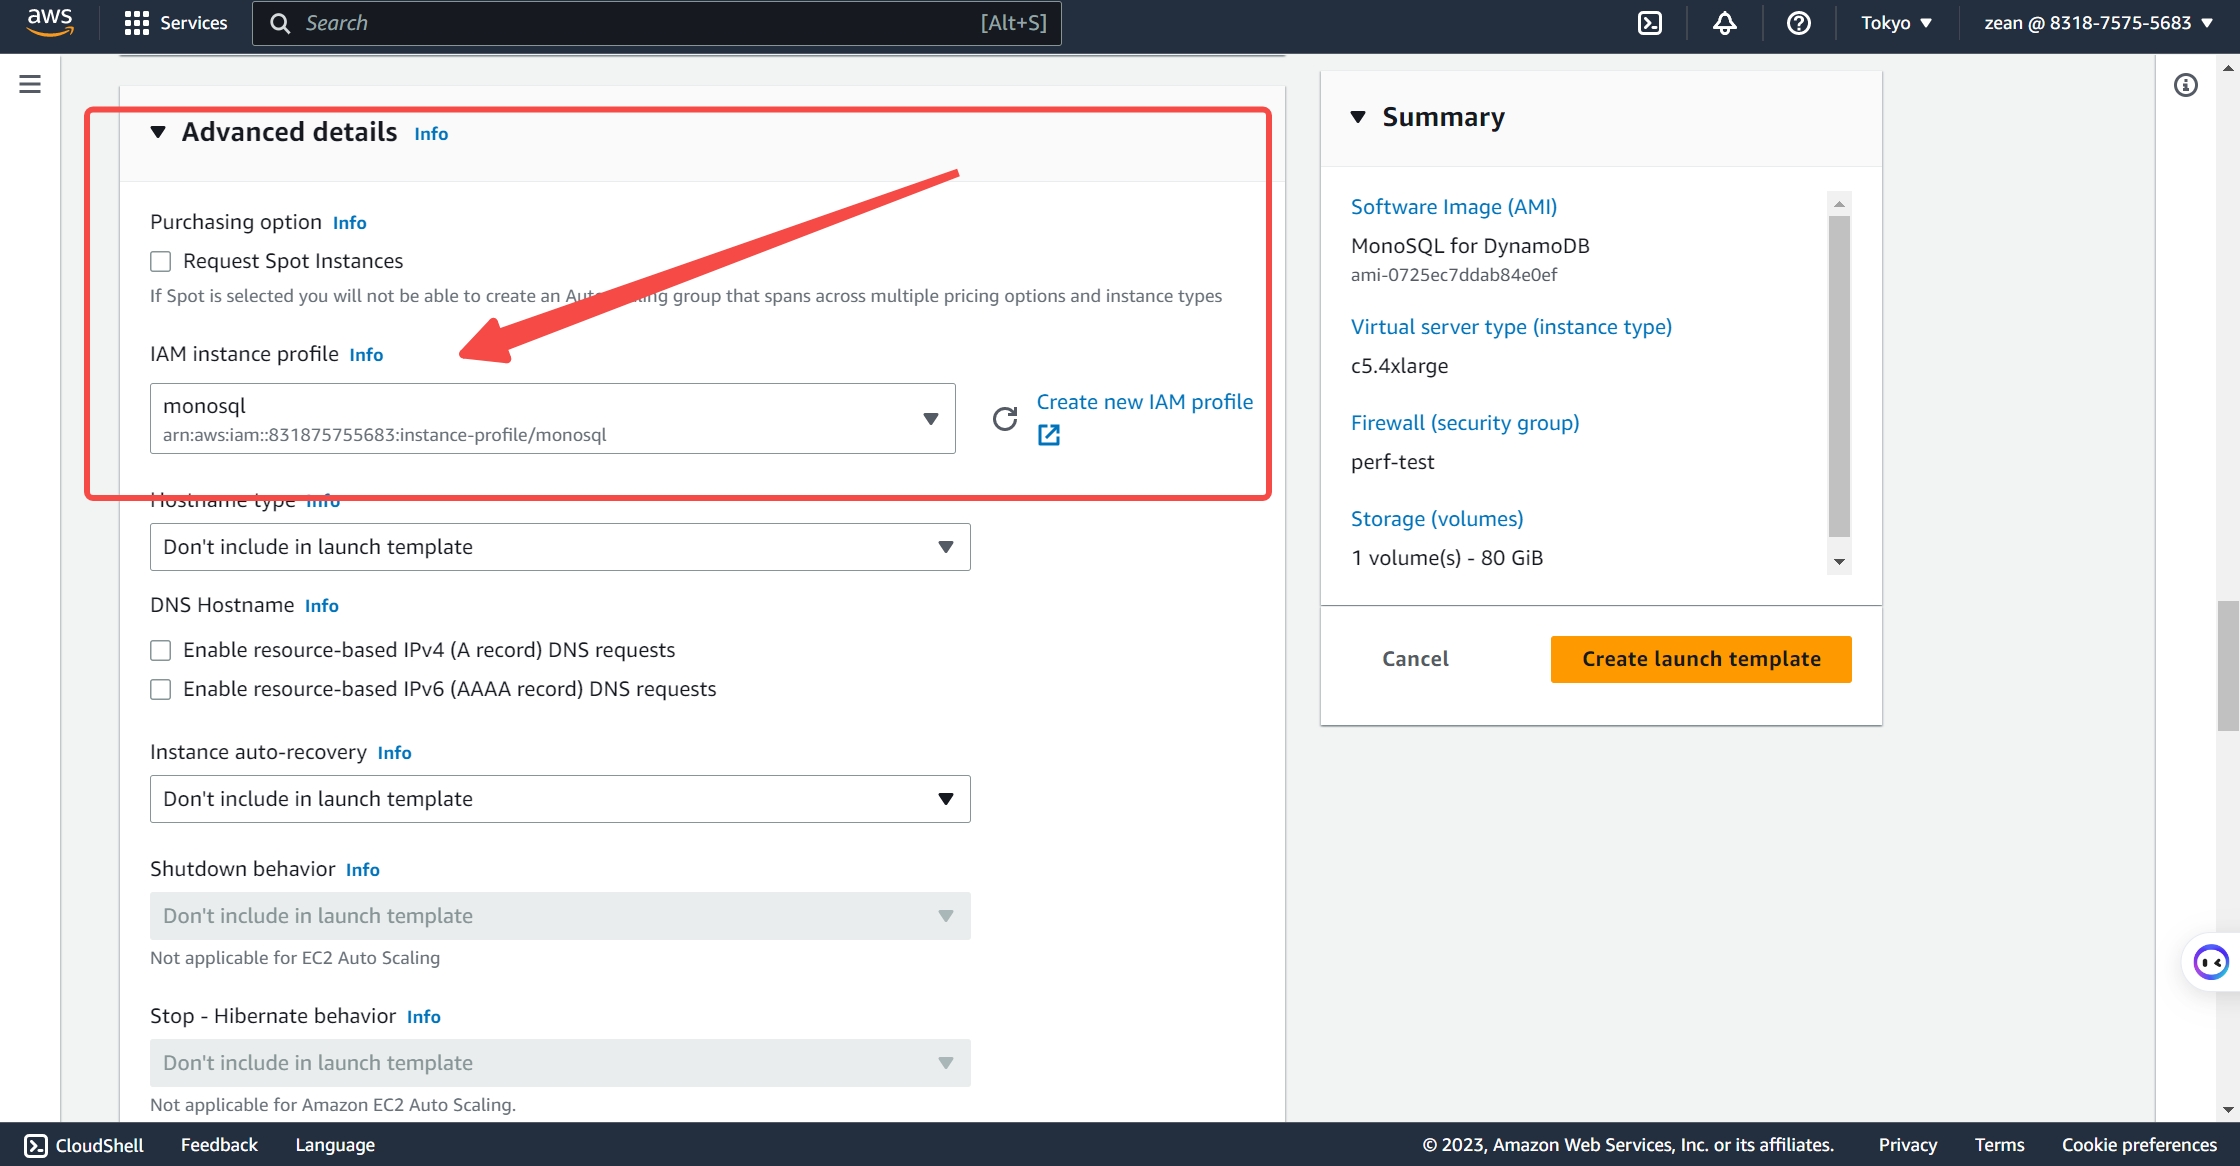Open Info link for Shutdown behavior
The width and height of the screenshot is (2240, 1166).
(x=363, y=870)
